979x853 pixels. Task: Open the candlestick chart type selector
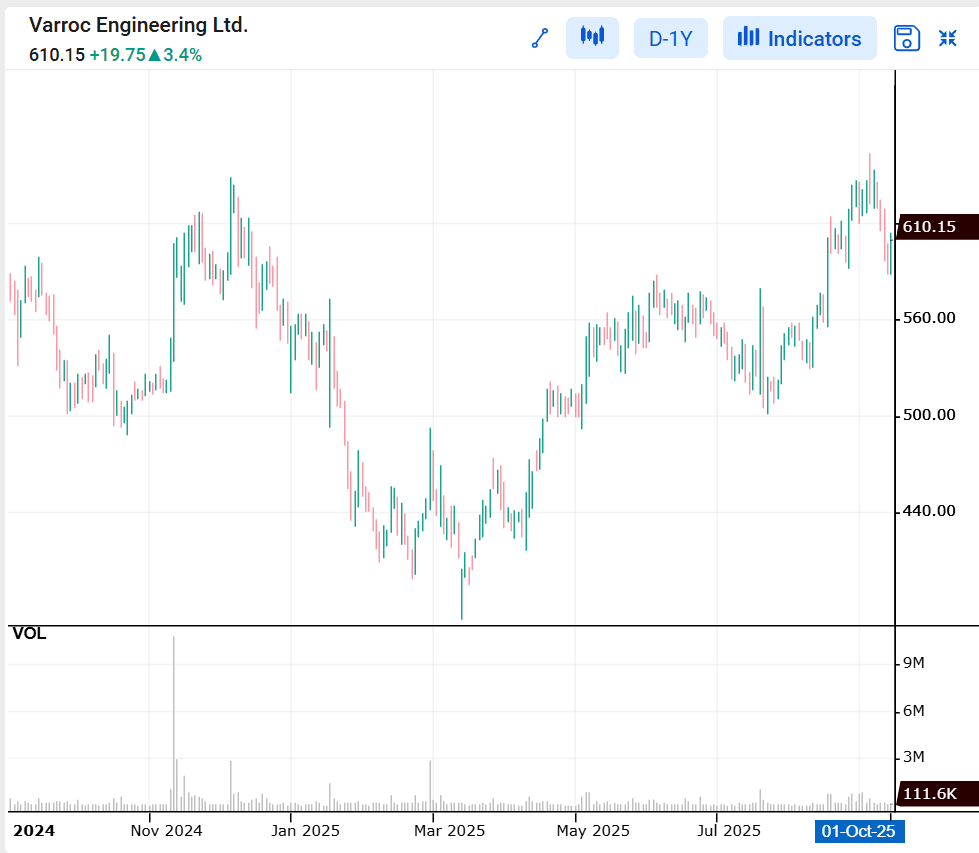[x=592, y=38]
